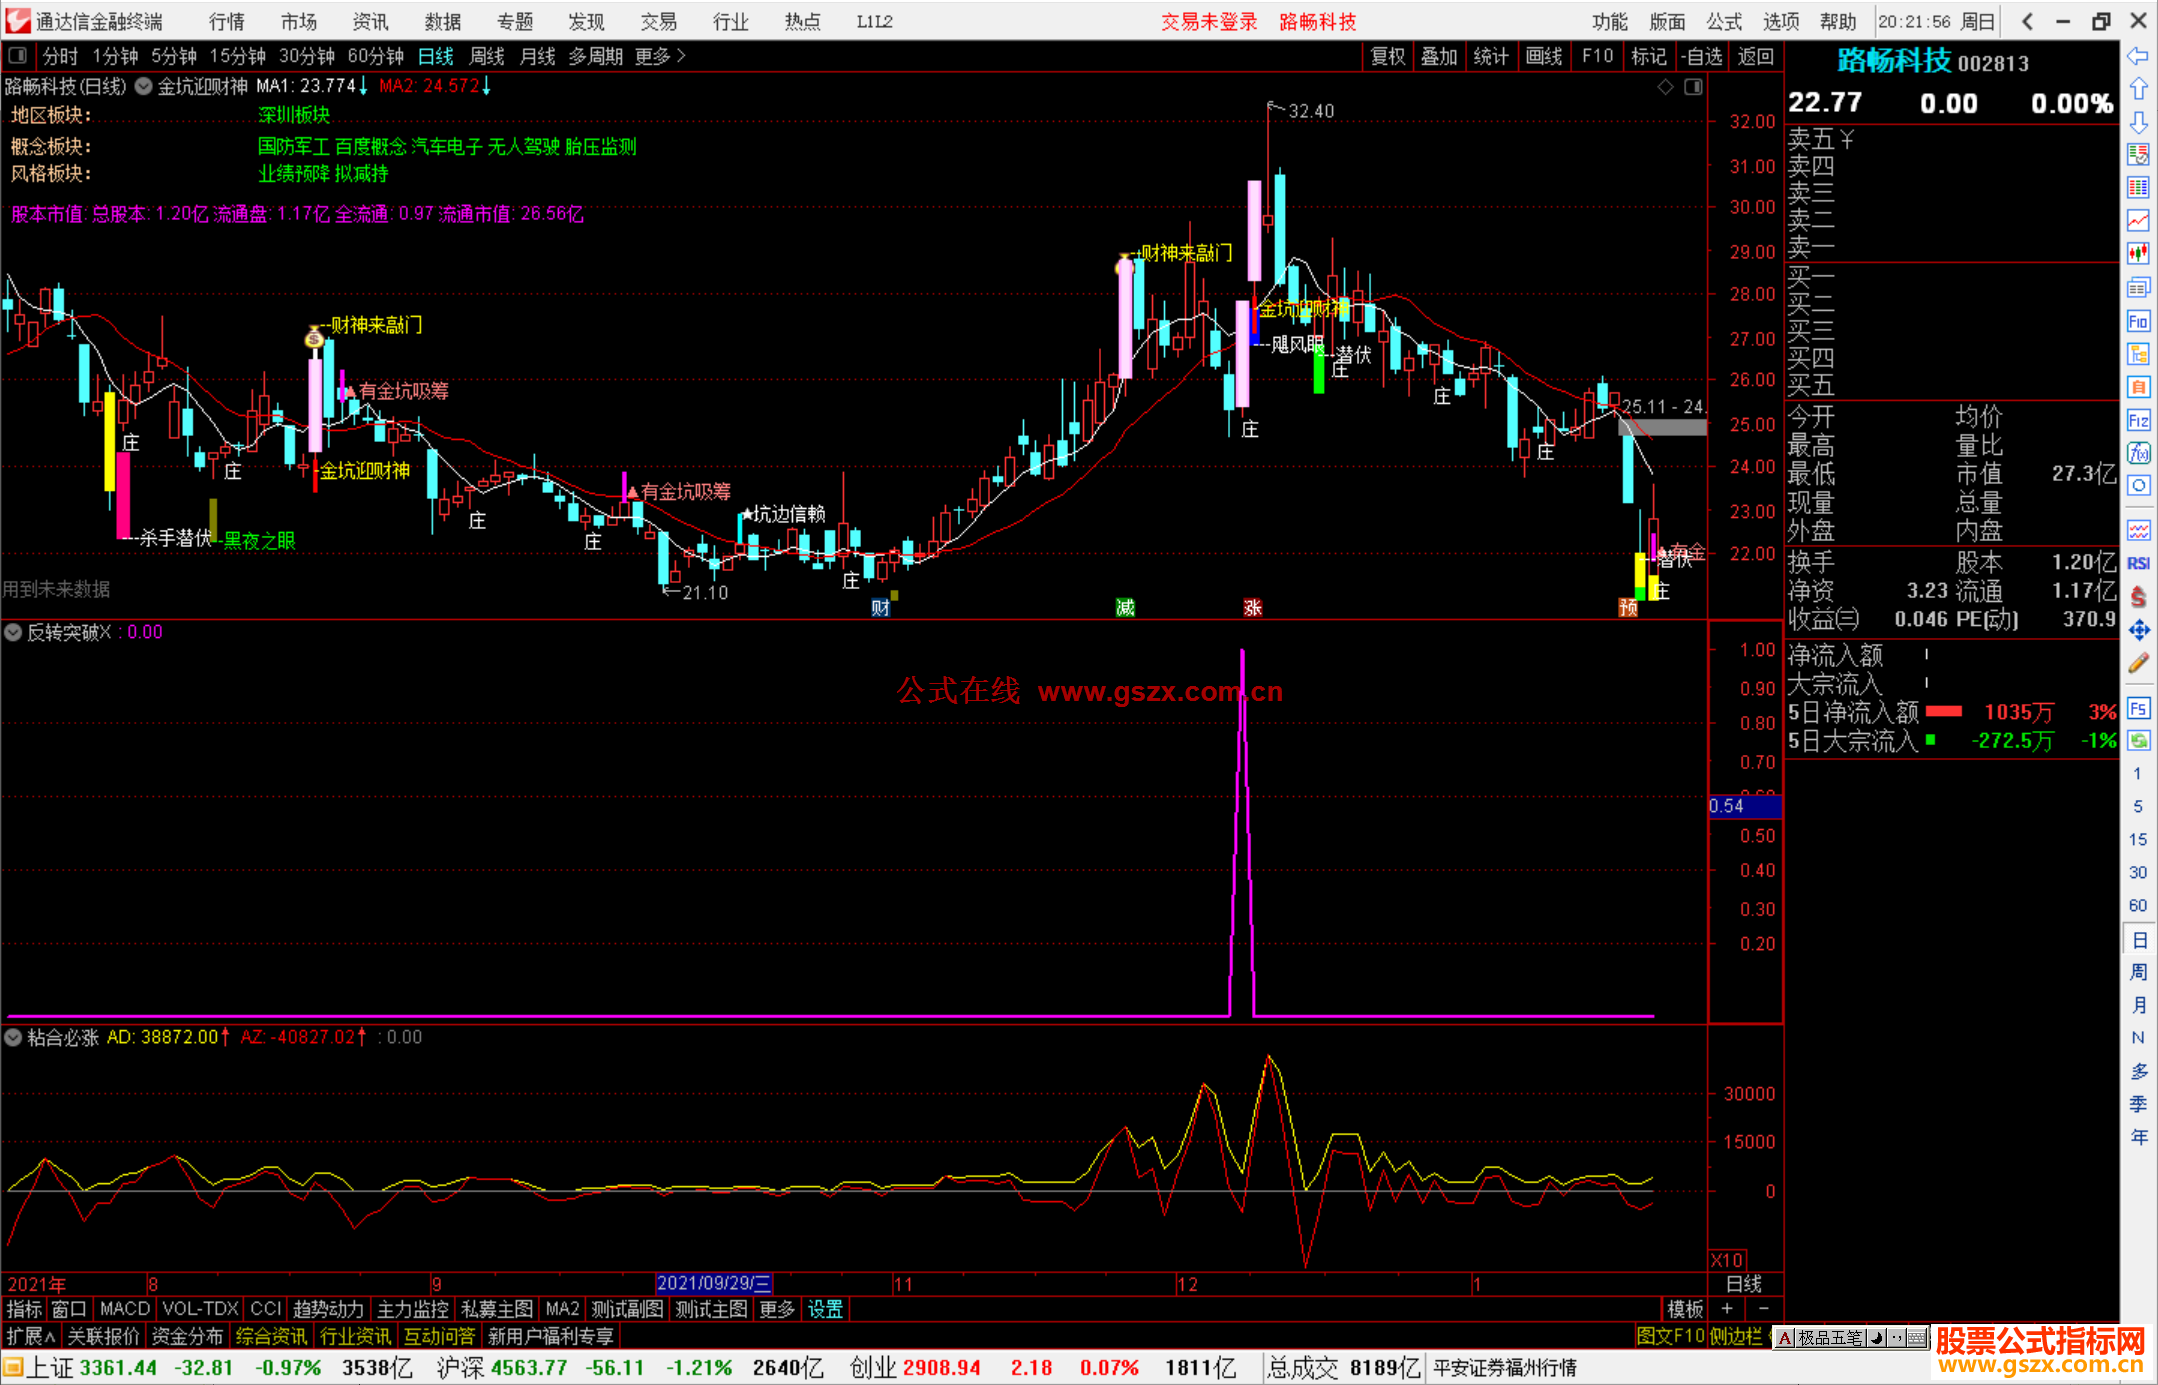2158x1385 pixels.
Task: Toggle the 金坑迎财神 main indicator circle button
Action: [x=144, y=86]
